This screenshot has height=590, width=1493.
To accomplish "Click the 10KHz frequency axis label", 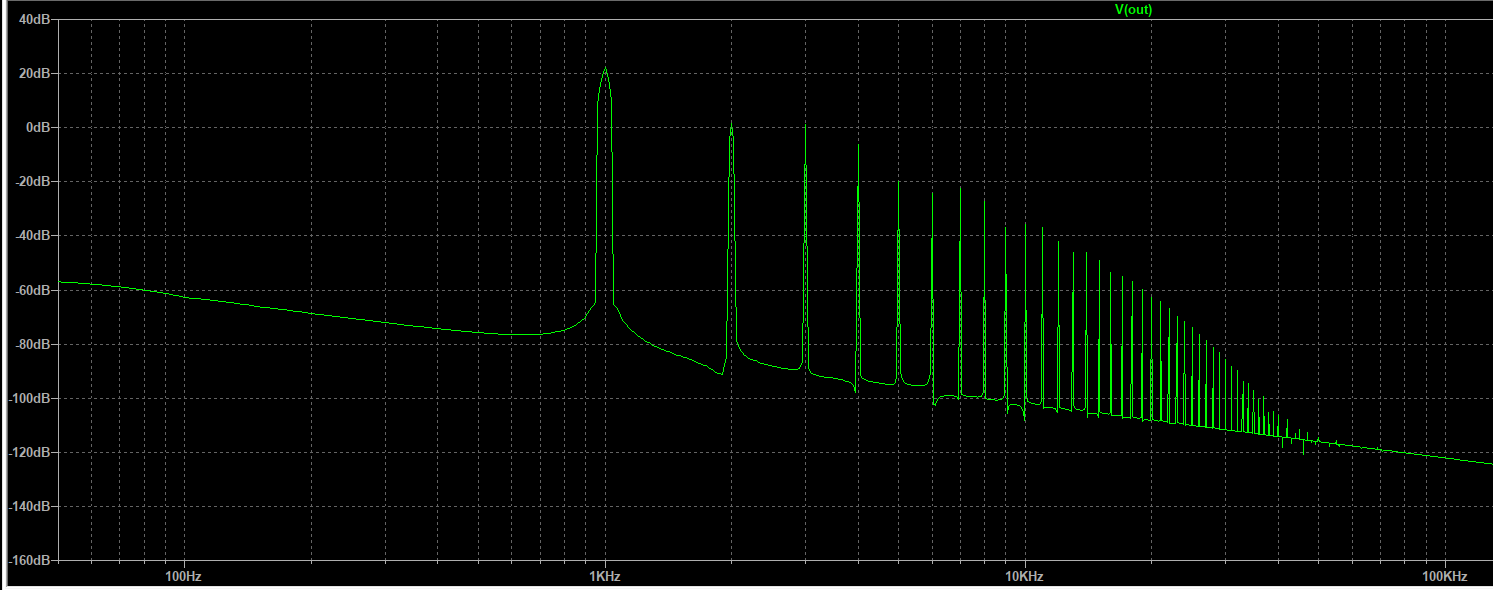I will 1024,577.
